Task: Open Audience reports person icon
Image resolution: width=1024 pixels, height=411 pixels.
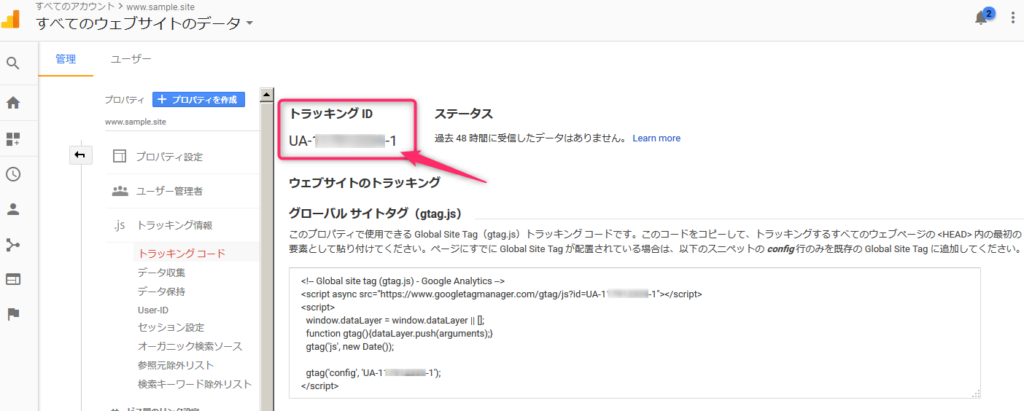Action: coord(13,209)
